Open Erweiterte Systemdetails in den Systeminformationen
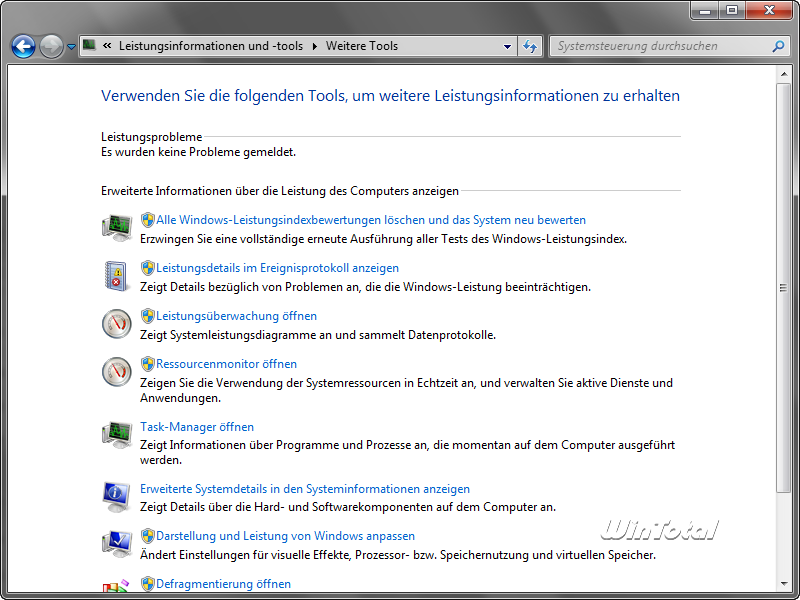Image resolution: width=800 pixels, height=600 pixels. pyautogui.click(x=305, y=489)
